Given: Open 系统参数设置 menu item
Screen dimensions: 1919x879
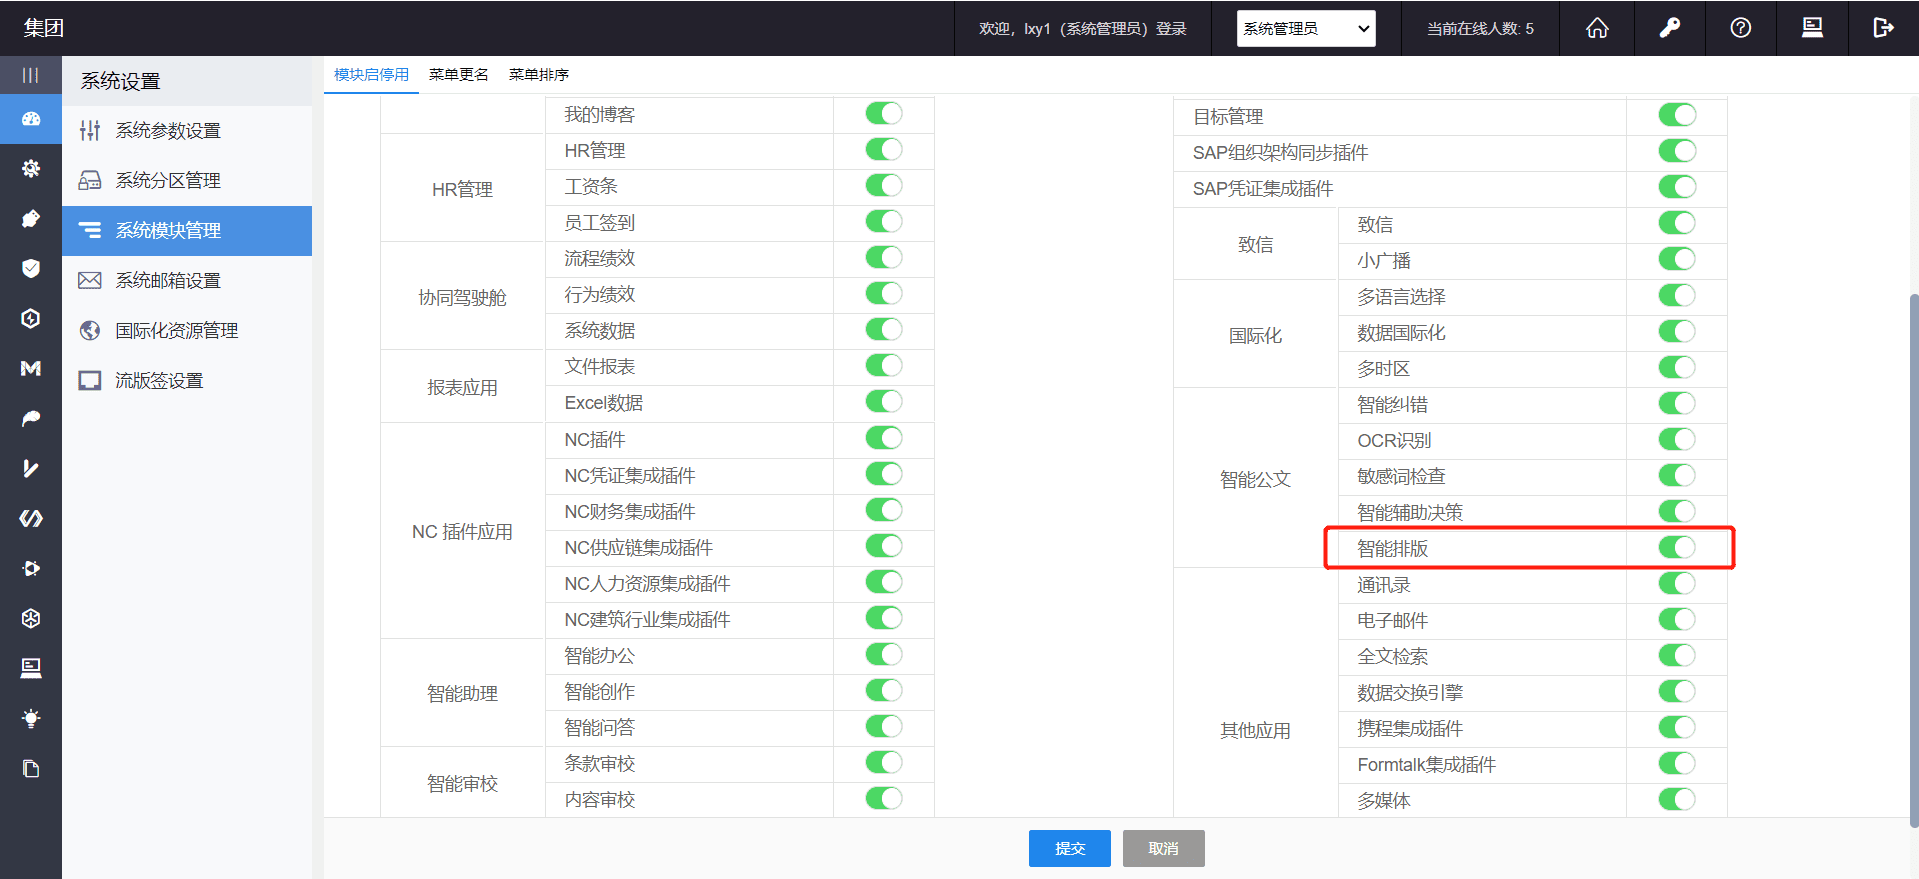Looking at the screenshot, I should pyautogui.click(x=187, y=131).
